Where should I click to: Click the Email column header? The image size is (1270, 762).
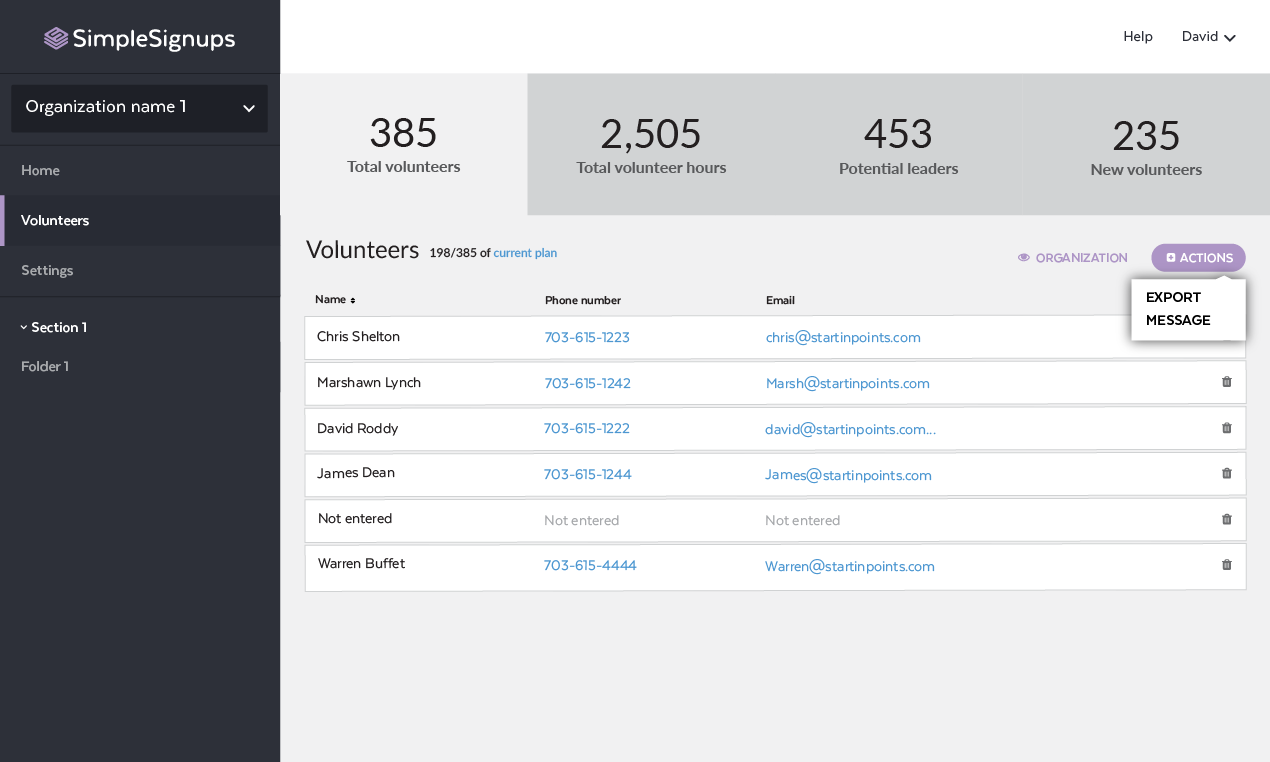pyautogui.click(x=780, y=300)
